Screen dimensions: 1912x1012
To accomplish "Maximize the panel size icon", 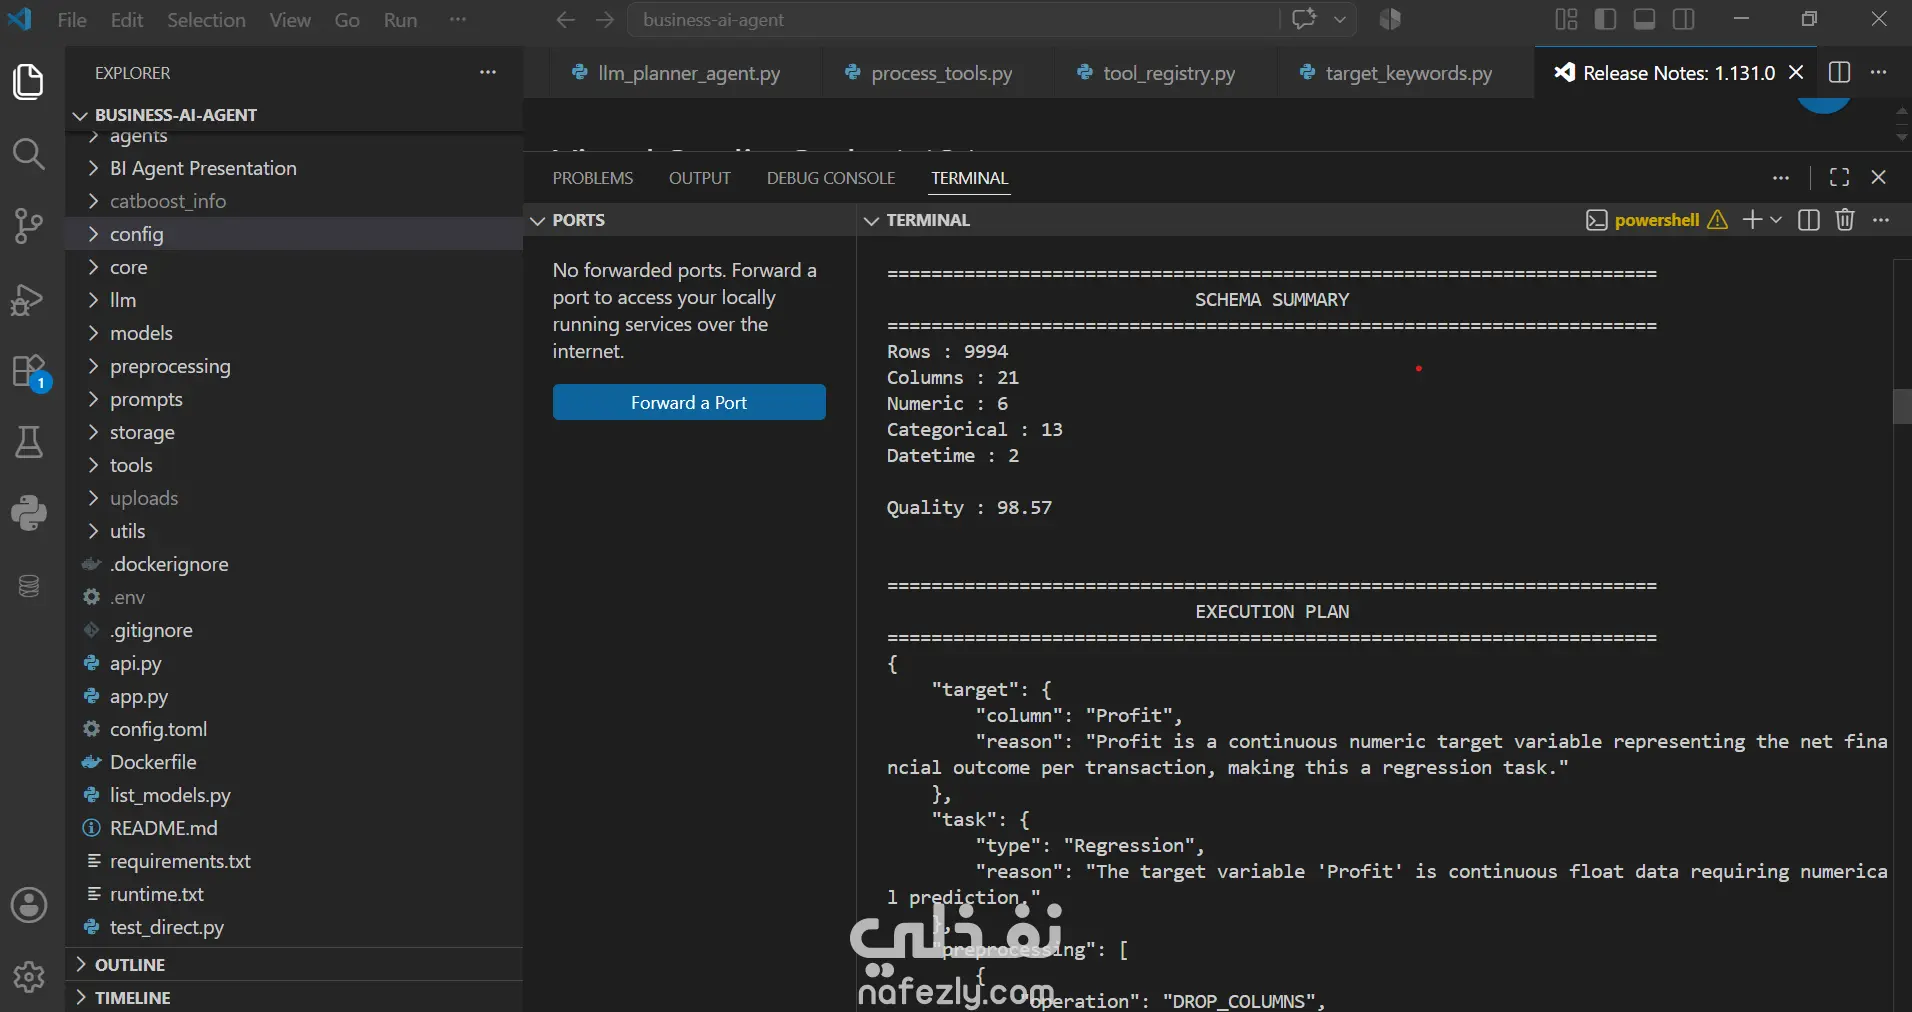I will 1839,177.
